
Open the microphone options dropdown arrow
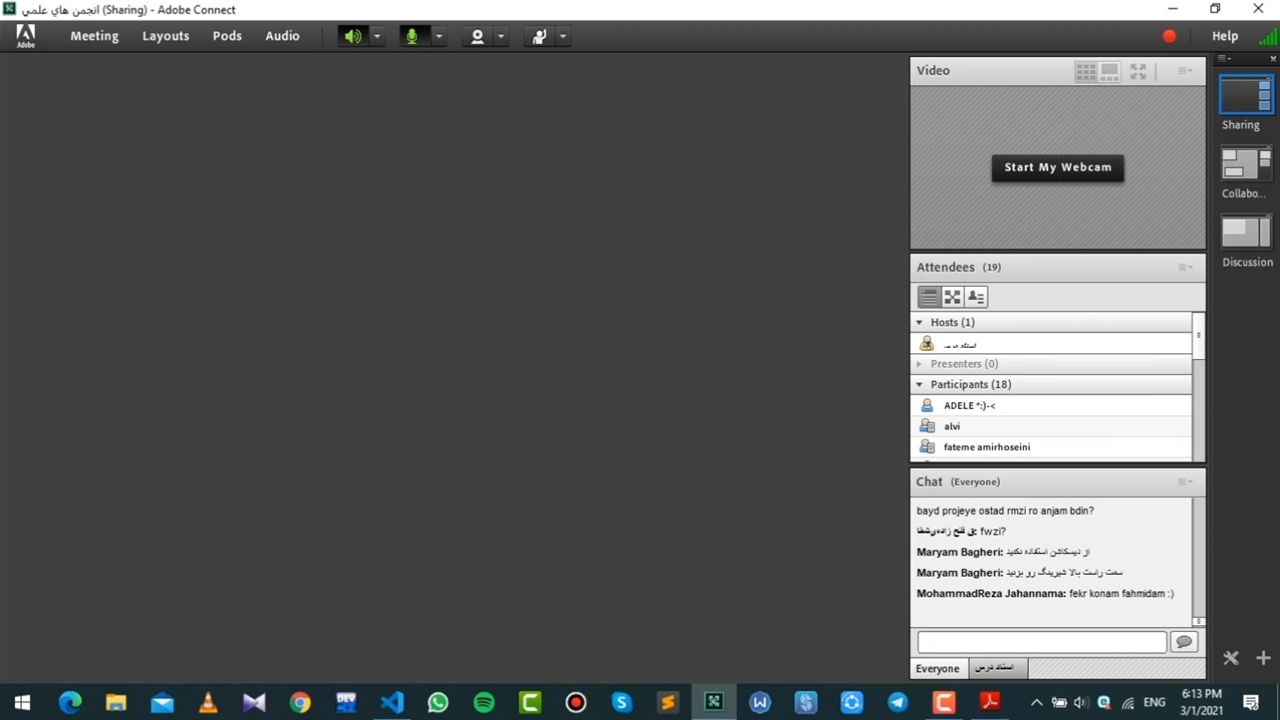[x=438, y=36]
